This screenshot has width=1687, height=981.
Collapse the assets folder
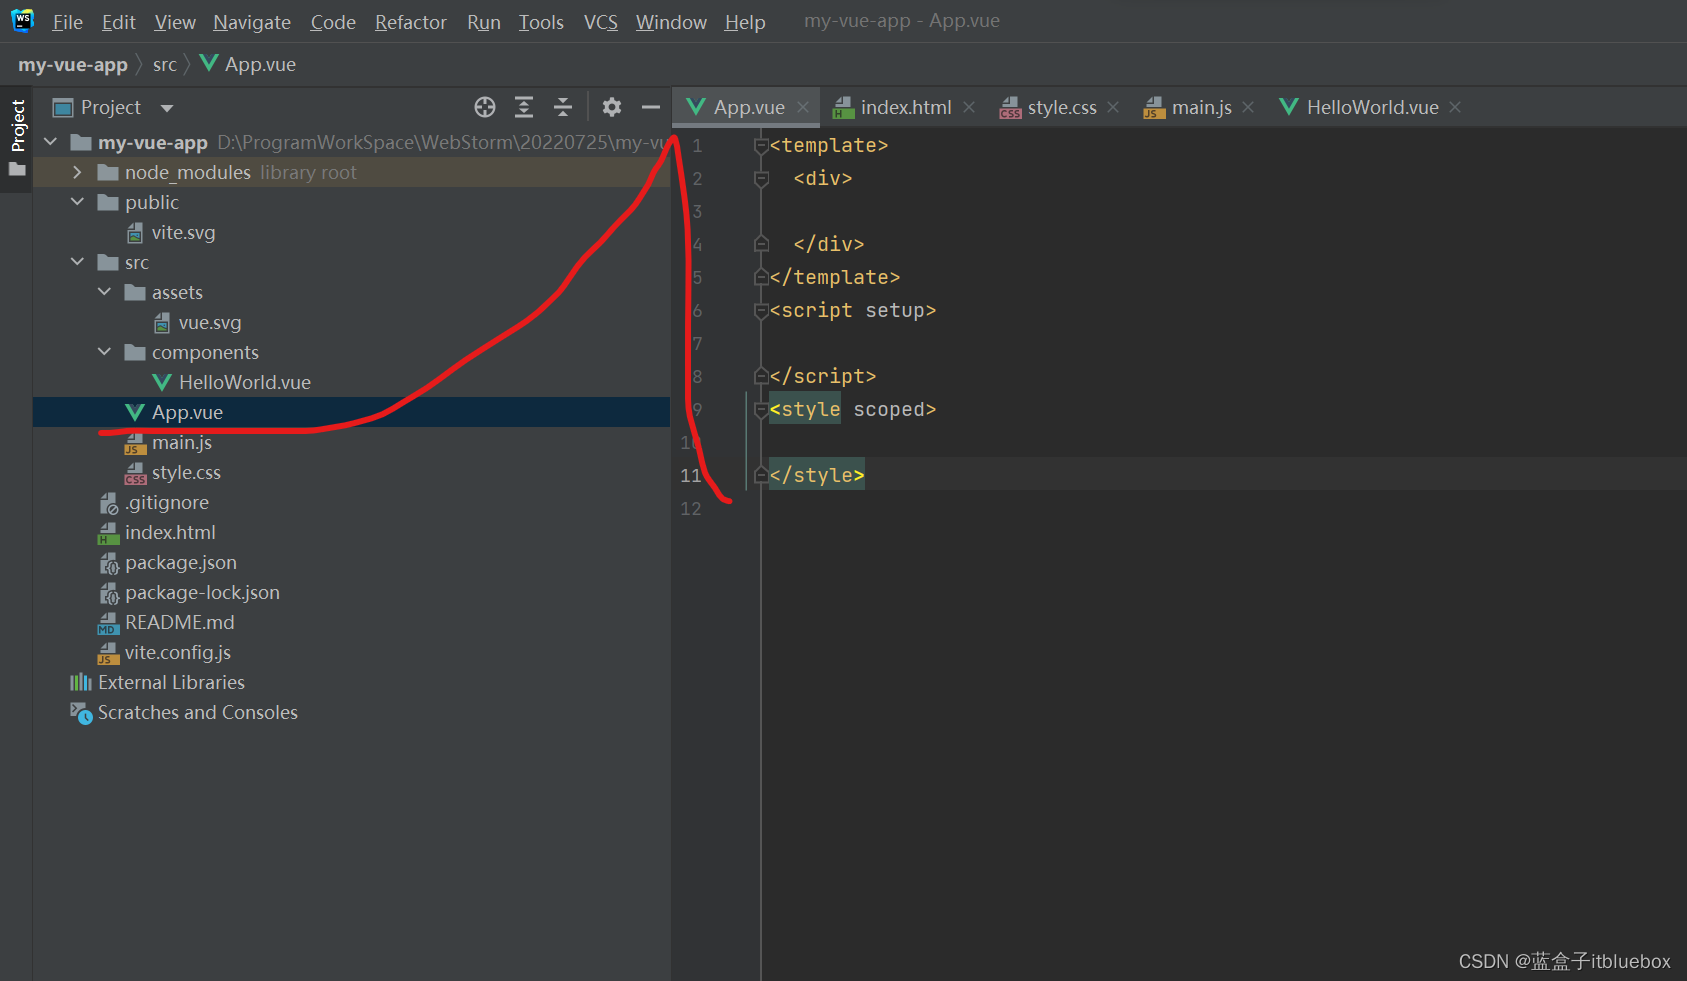point(104,292)
